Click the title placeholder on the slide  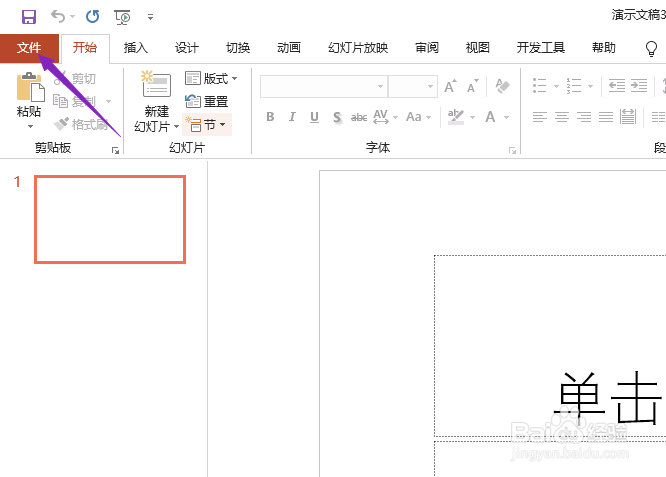pos(550,346)
